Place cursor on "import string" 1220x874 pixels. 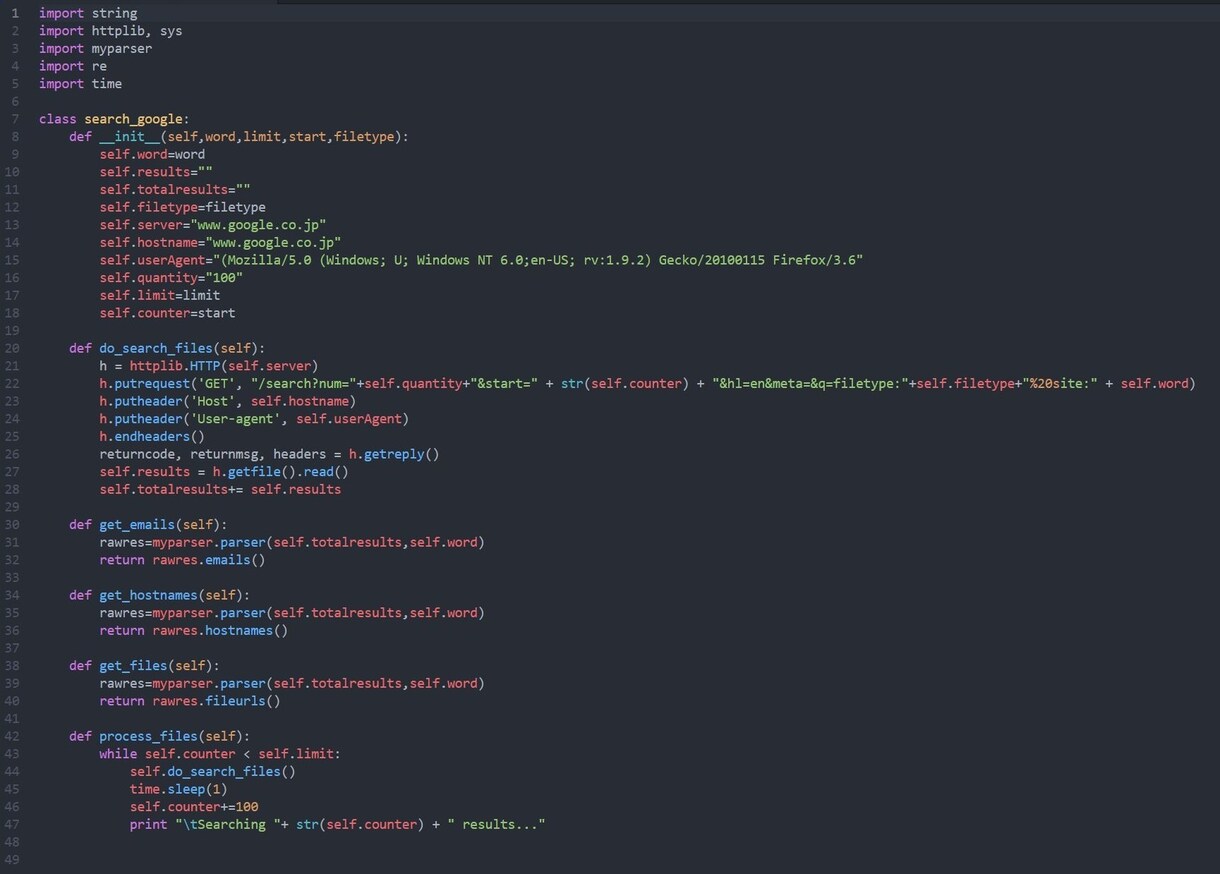[x=88, y=13]
